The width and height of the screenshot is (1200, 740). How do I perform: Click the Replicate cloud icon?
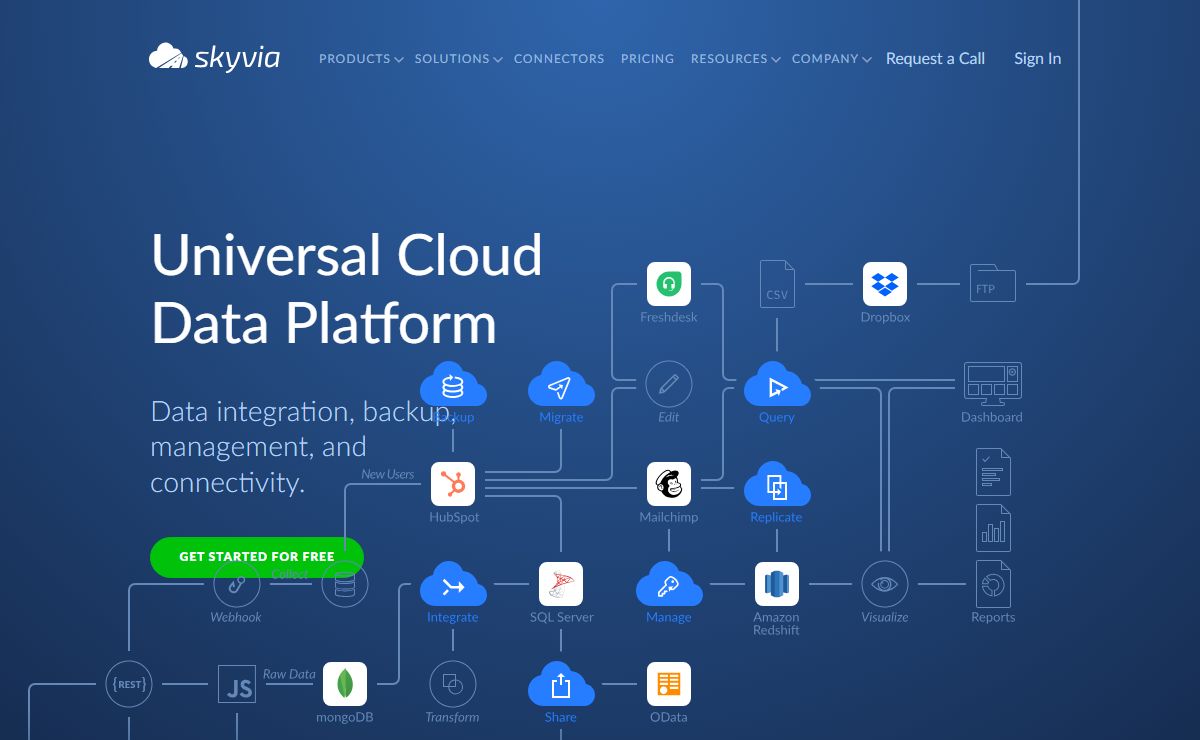[776, 486]
